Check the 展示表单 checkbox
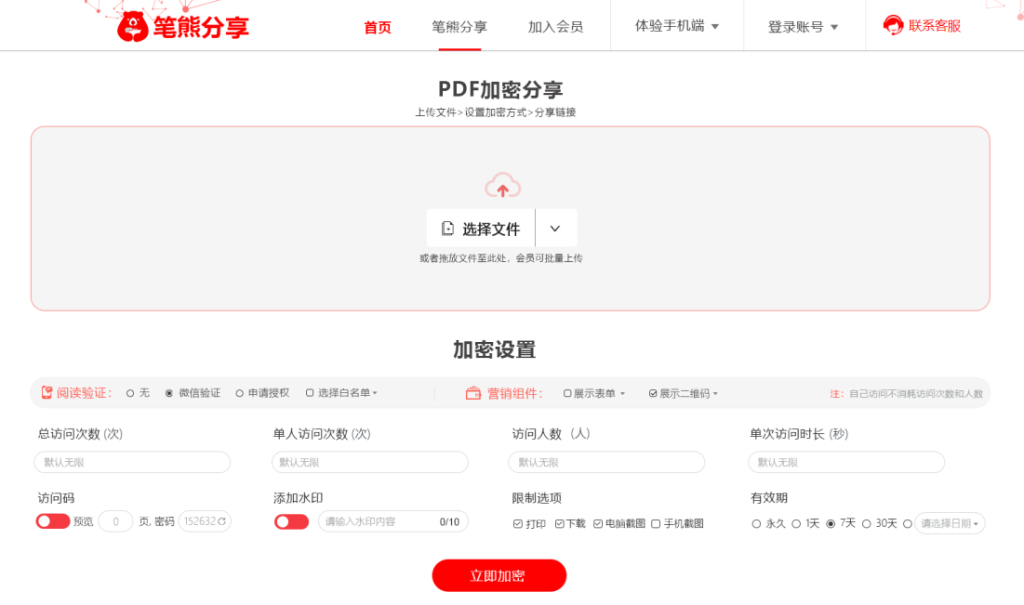 (x=568, y=393)
